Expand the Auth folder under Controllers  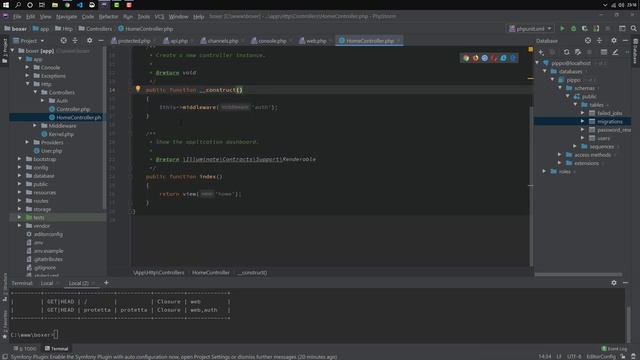click(x=42, y=100)
